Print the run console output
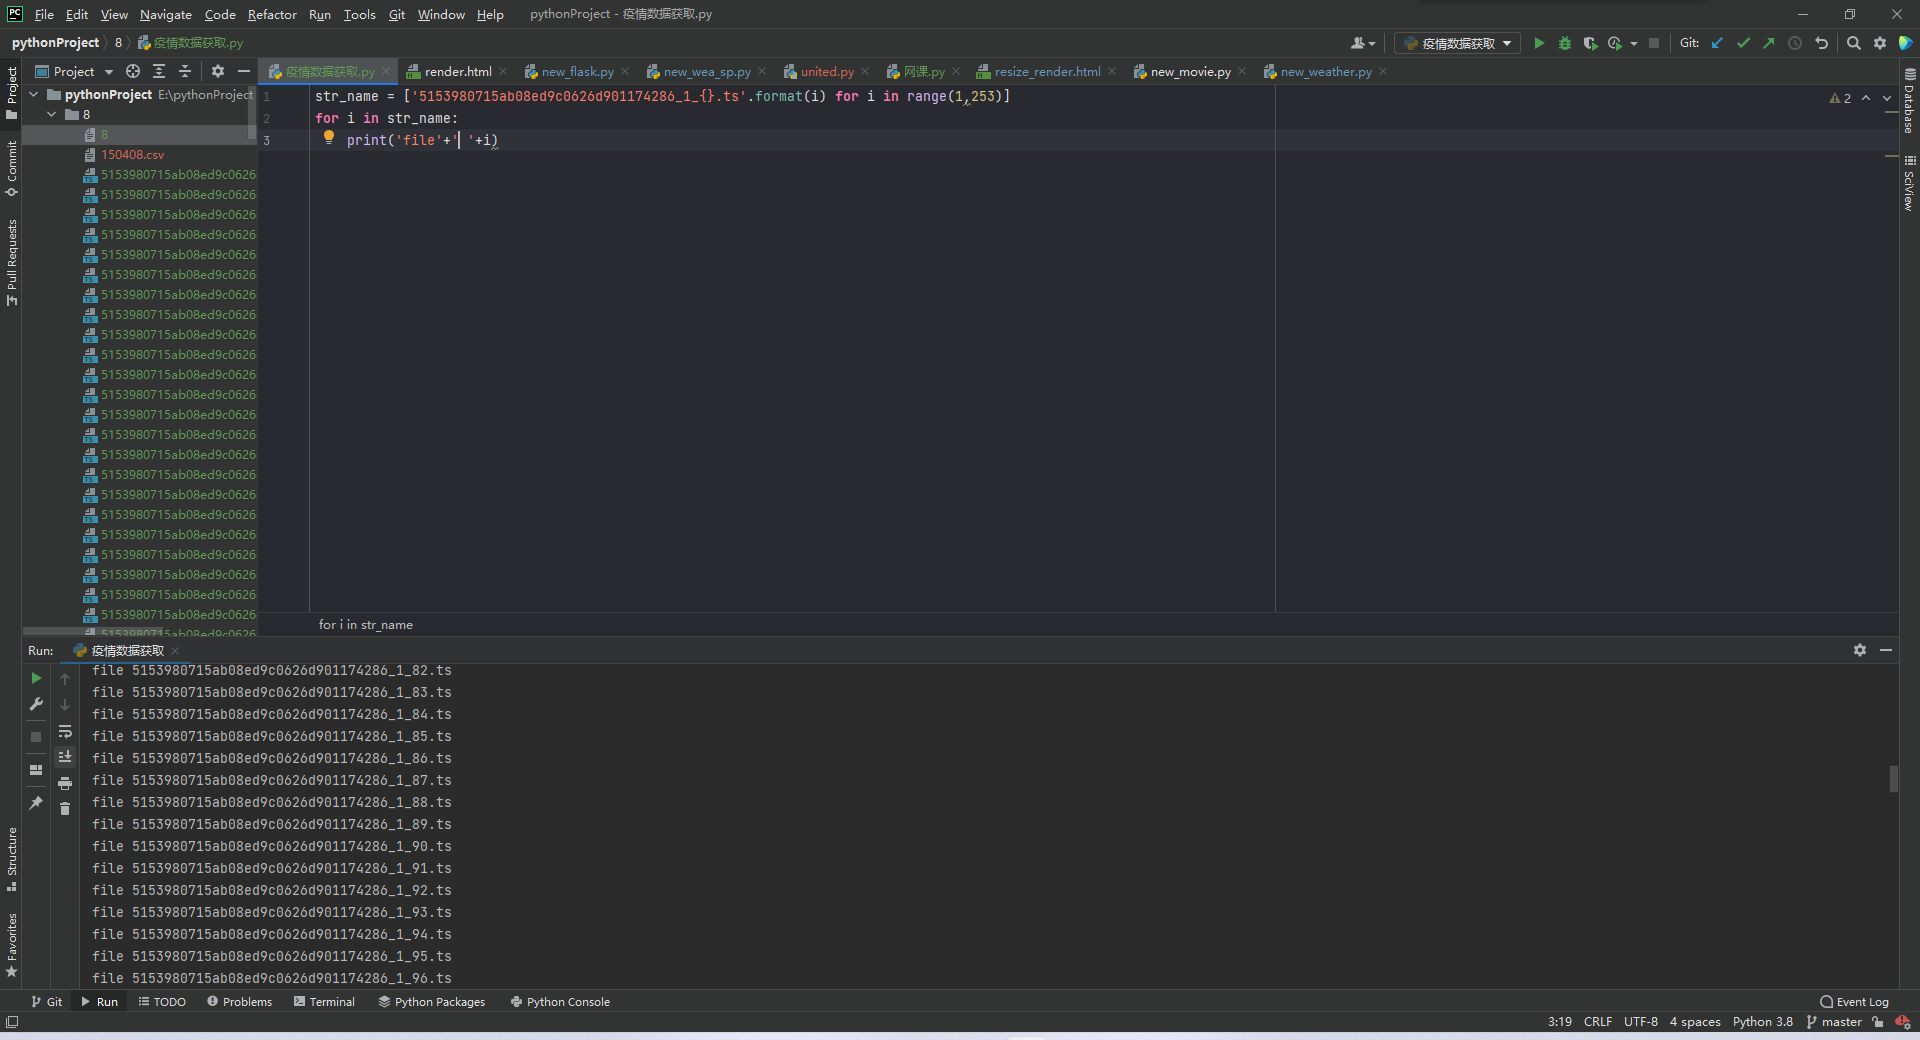Screen dimensions: 1920x1040 [x=65, y=783]
